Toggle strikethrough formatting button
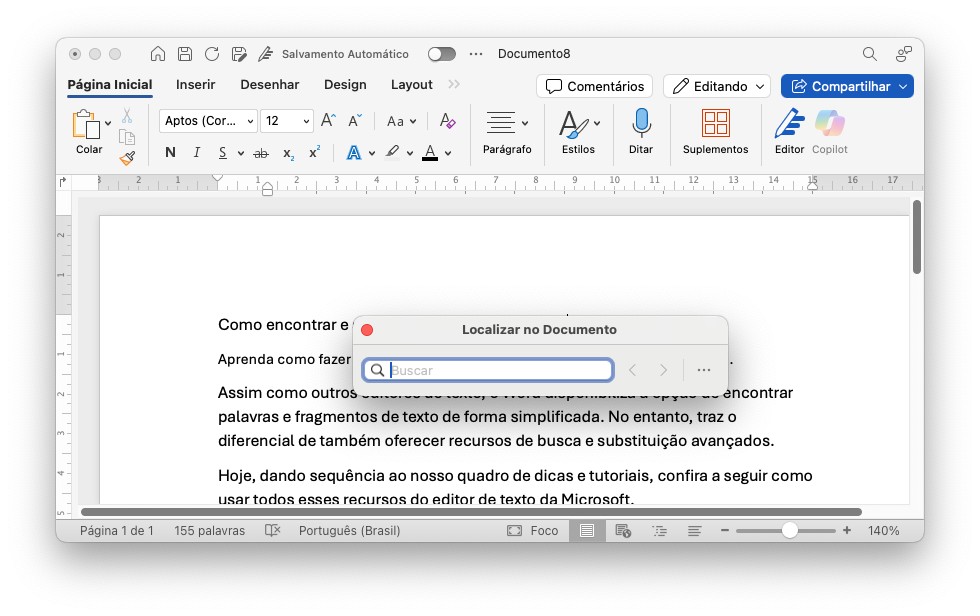This screenshot has width=980, height=616. [x=261, y=153]
